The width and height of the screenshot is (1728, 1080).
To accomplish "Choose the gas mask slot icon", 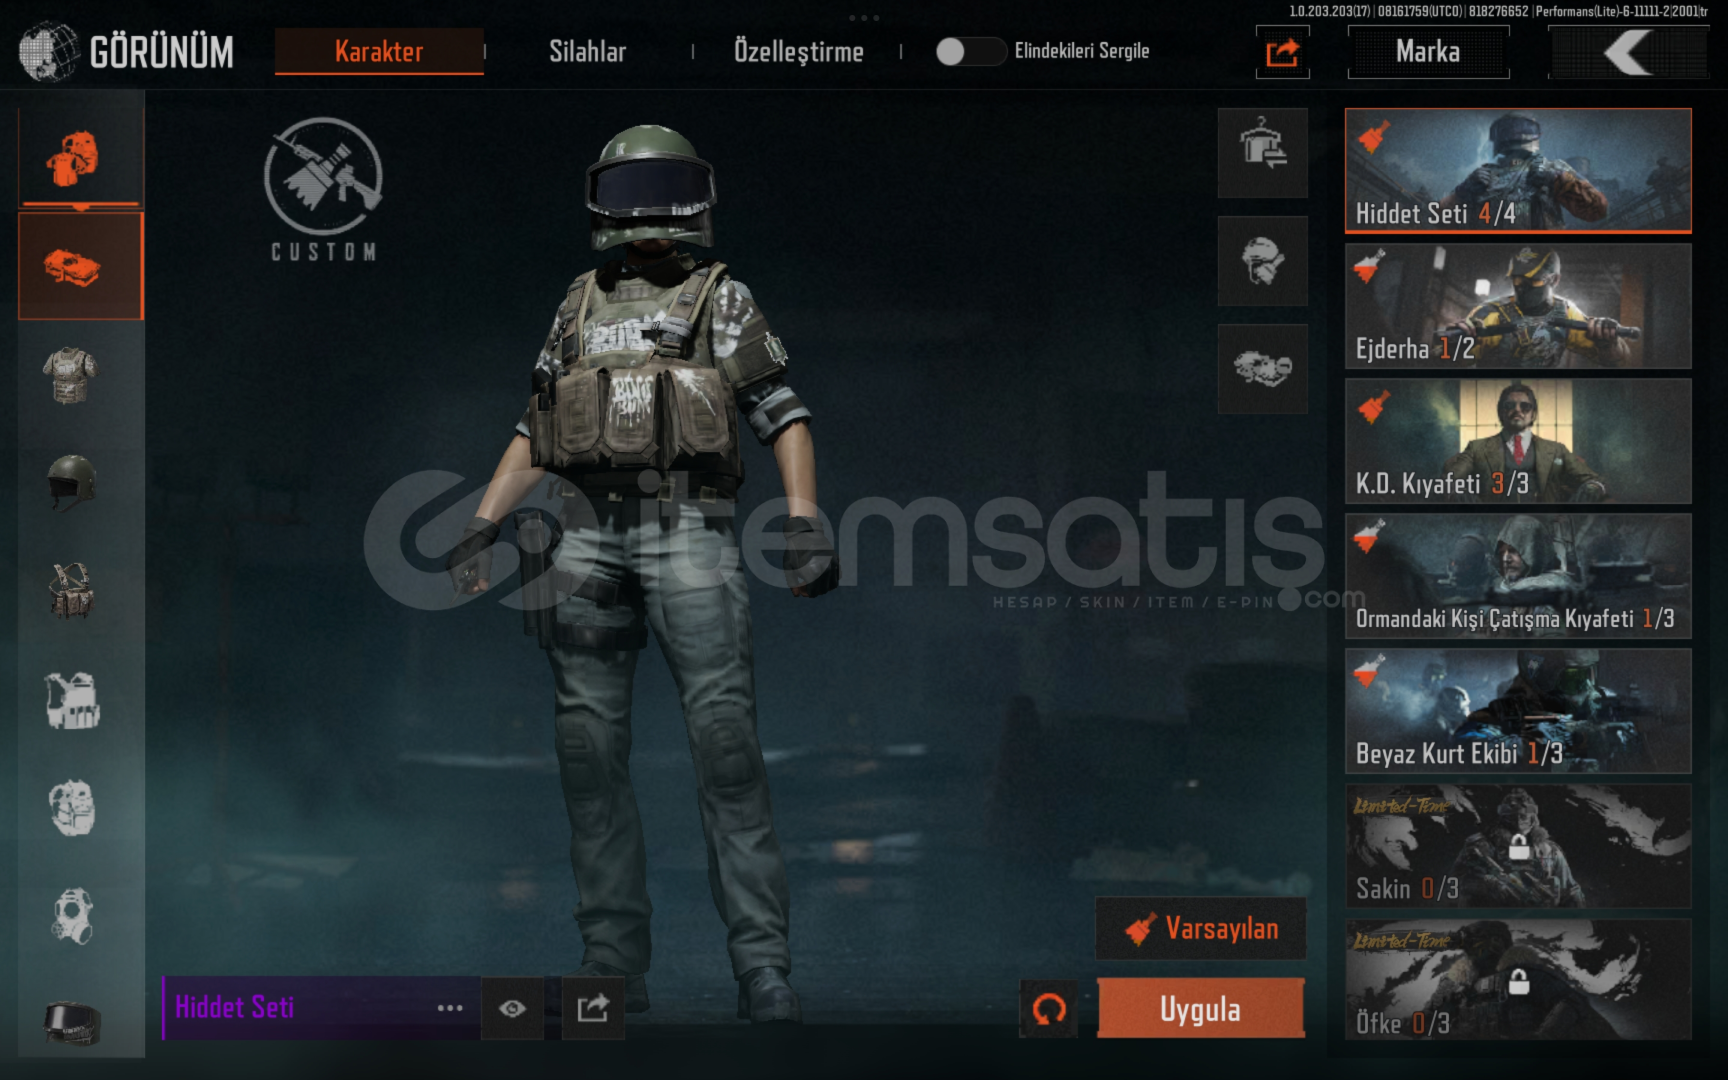I will (x=71, y=915).
